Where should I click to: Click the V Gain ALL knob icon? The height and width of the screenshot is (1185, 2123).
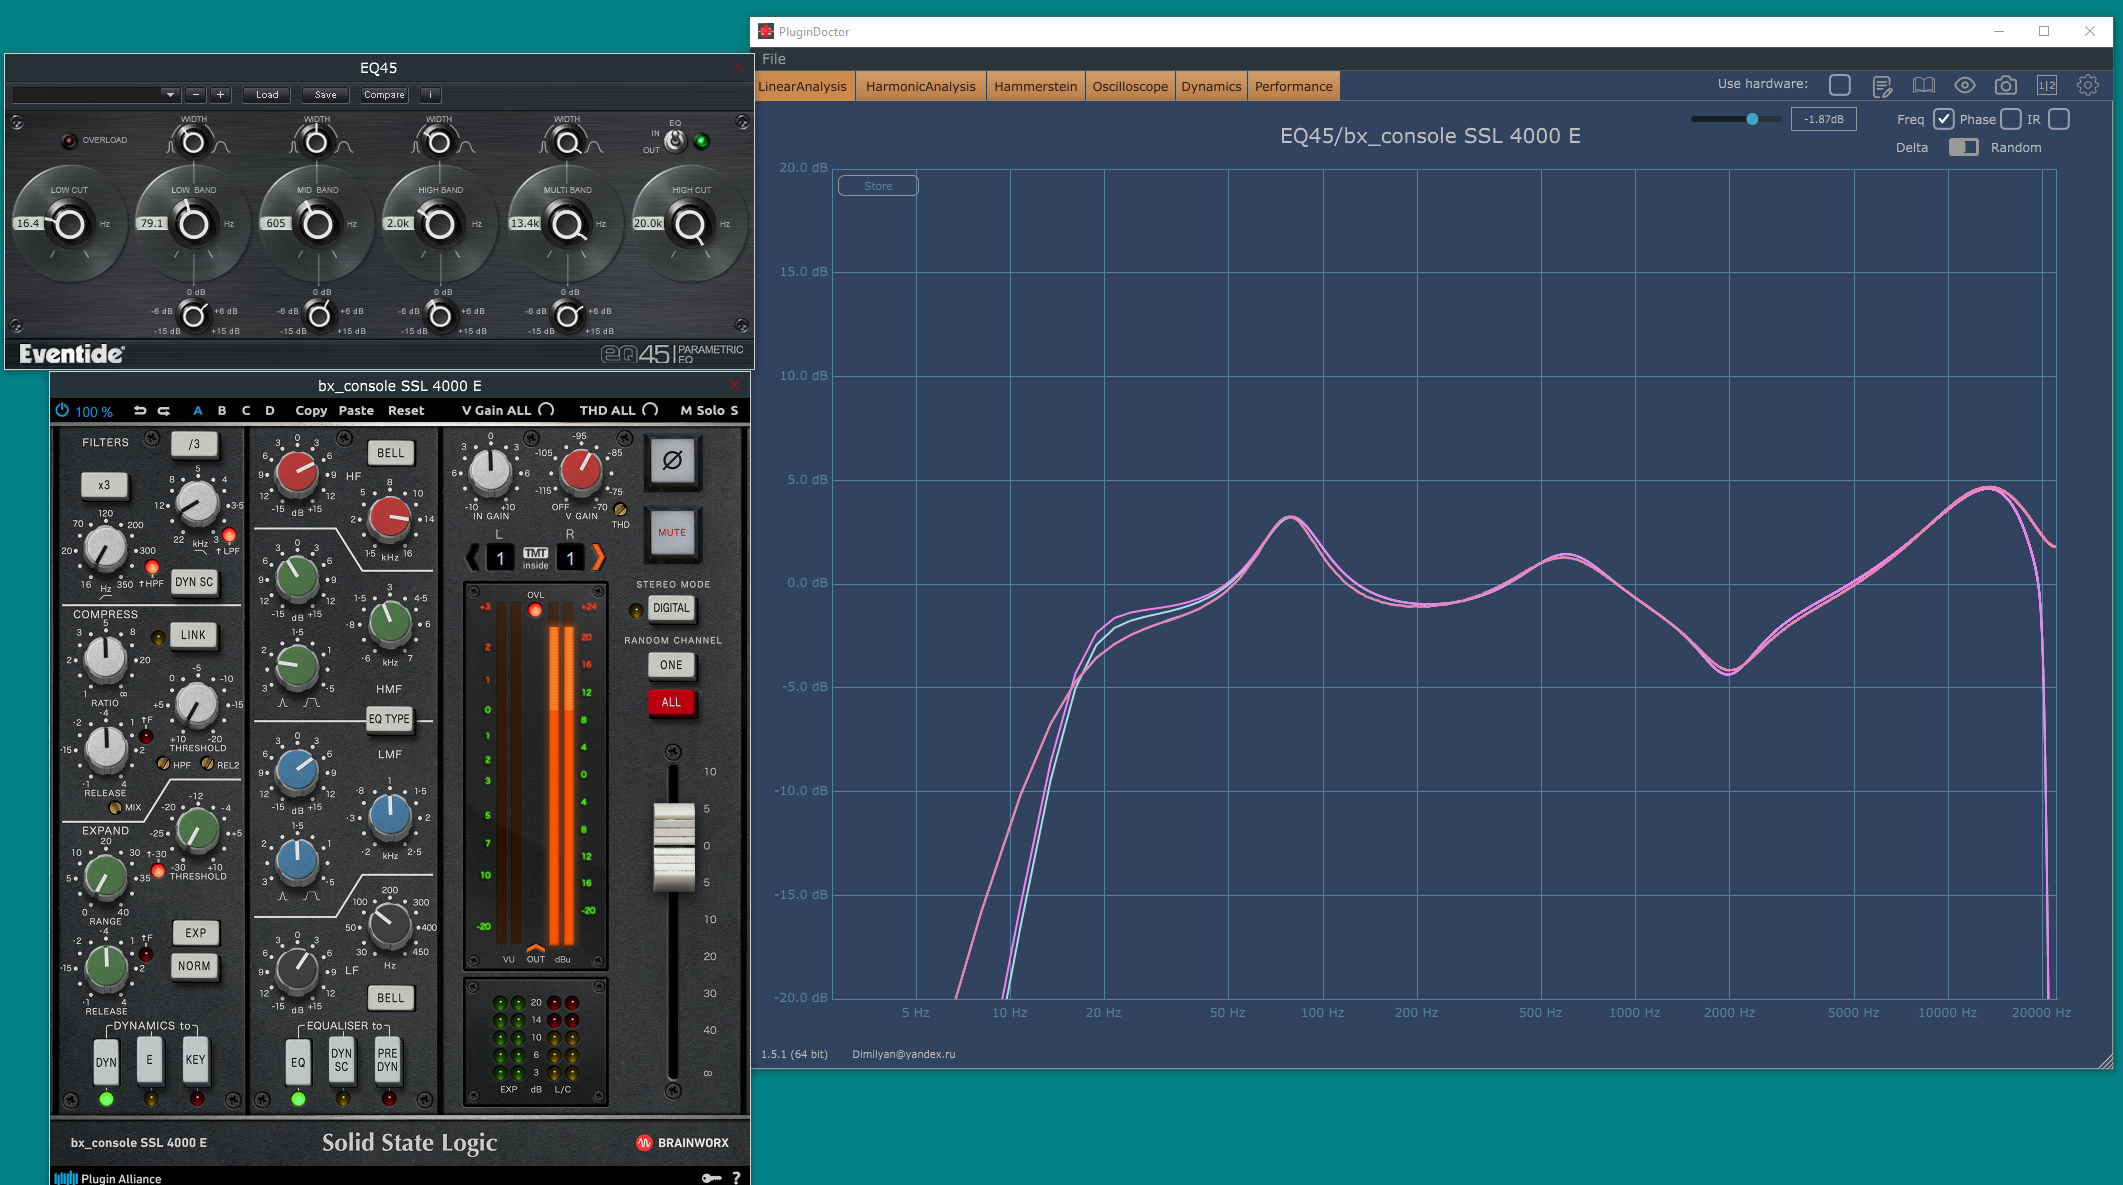click(x=547, y=410)
